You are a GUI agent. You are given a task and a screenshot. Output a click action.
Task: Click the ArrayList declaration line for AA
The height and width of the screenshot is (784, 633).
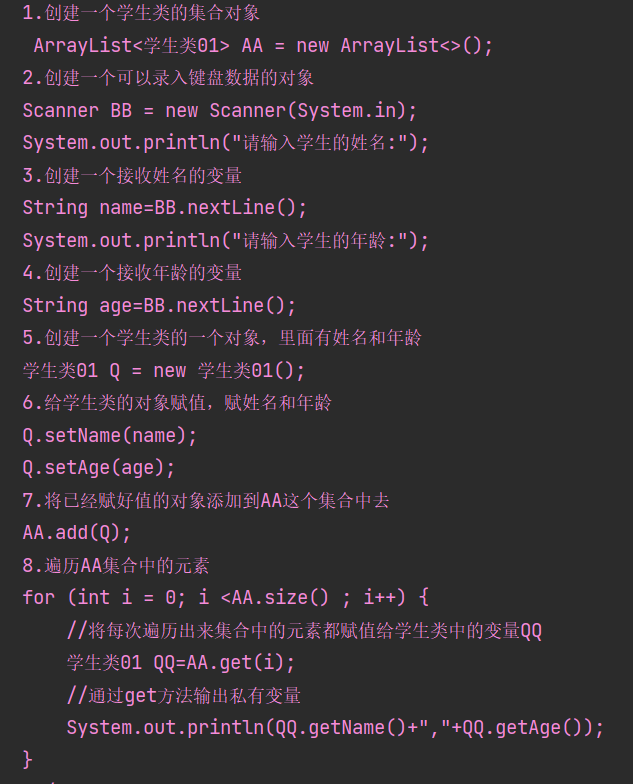(x=263, y=46)
